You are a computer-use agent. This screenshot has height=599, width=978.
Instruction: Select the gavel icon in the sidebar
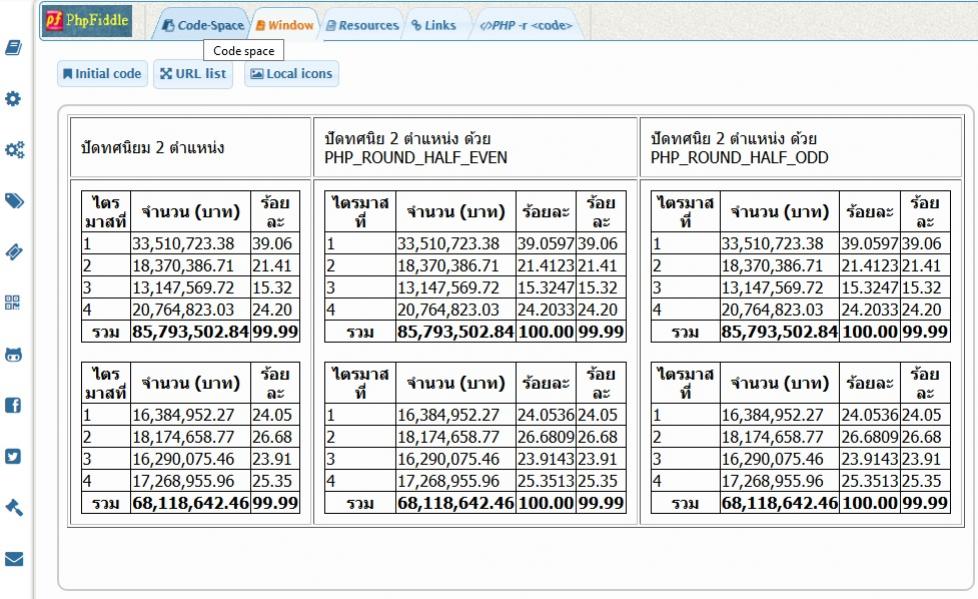[x=14, y=508]
